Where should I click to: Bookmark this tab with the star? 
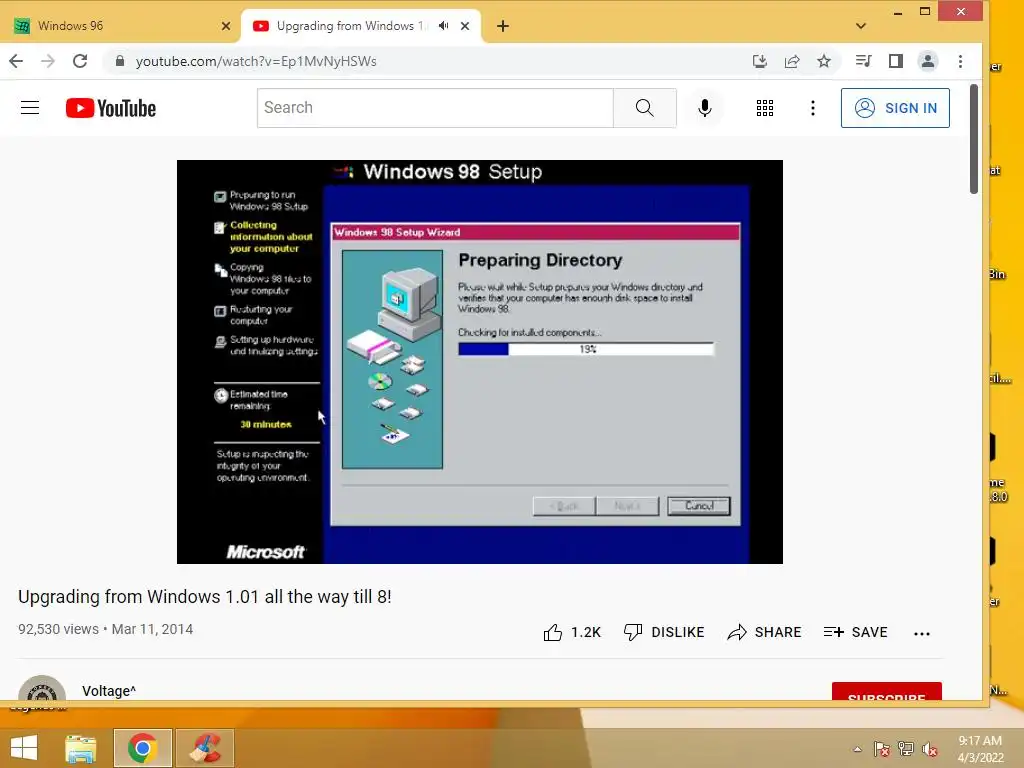pos(824,61)
